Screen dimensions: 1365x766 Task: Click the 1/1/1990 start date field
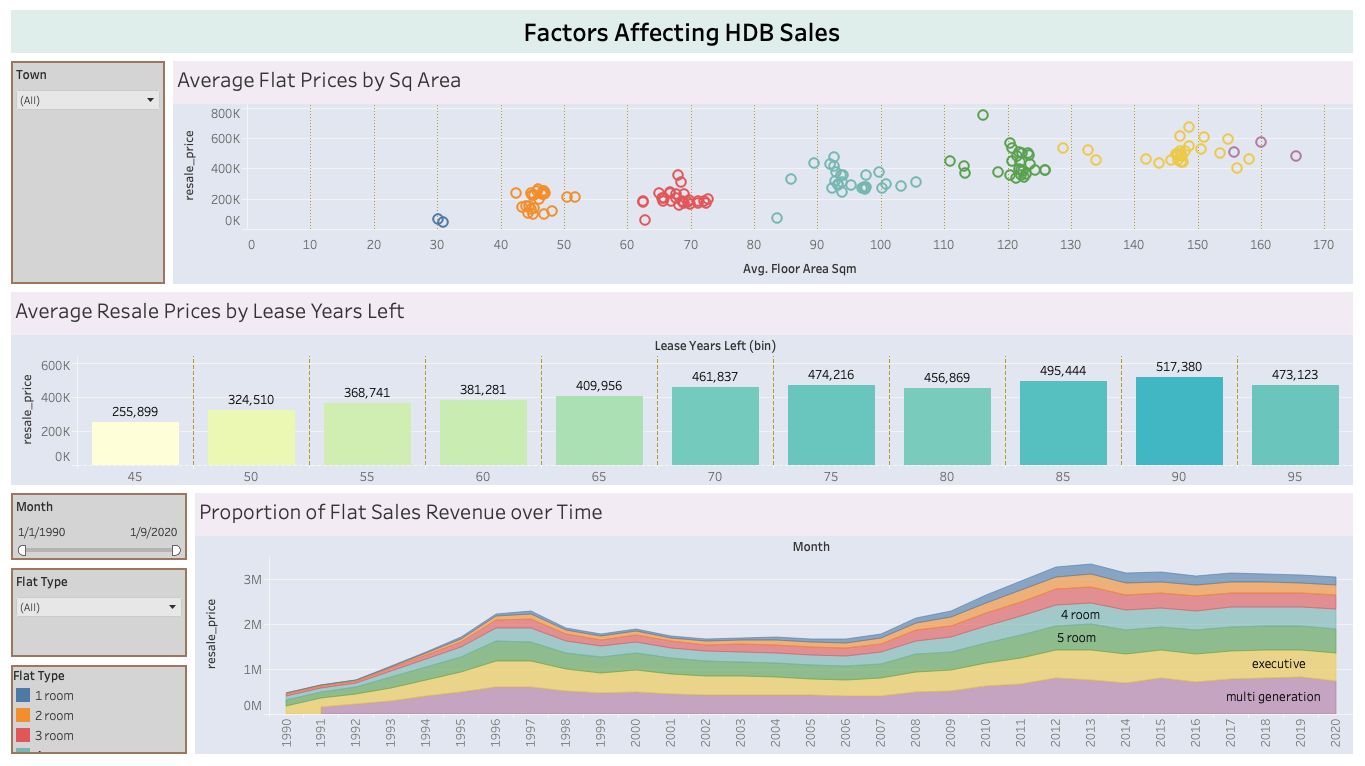(x=42, y=532)
